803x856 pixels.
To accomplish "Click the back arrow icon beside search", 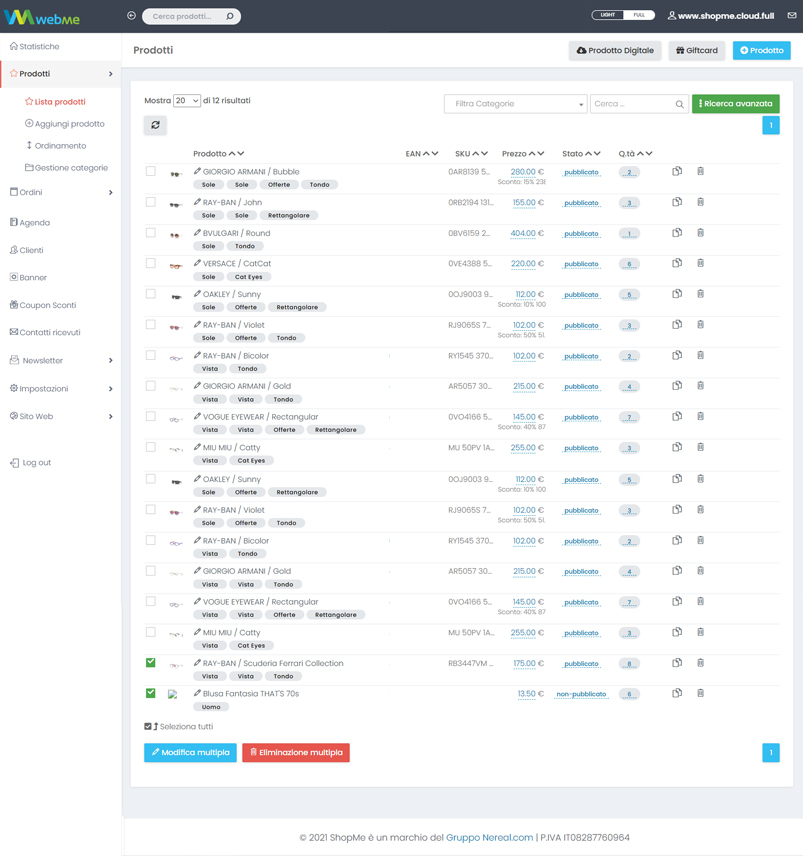I will (x=131, y=16).
